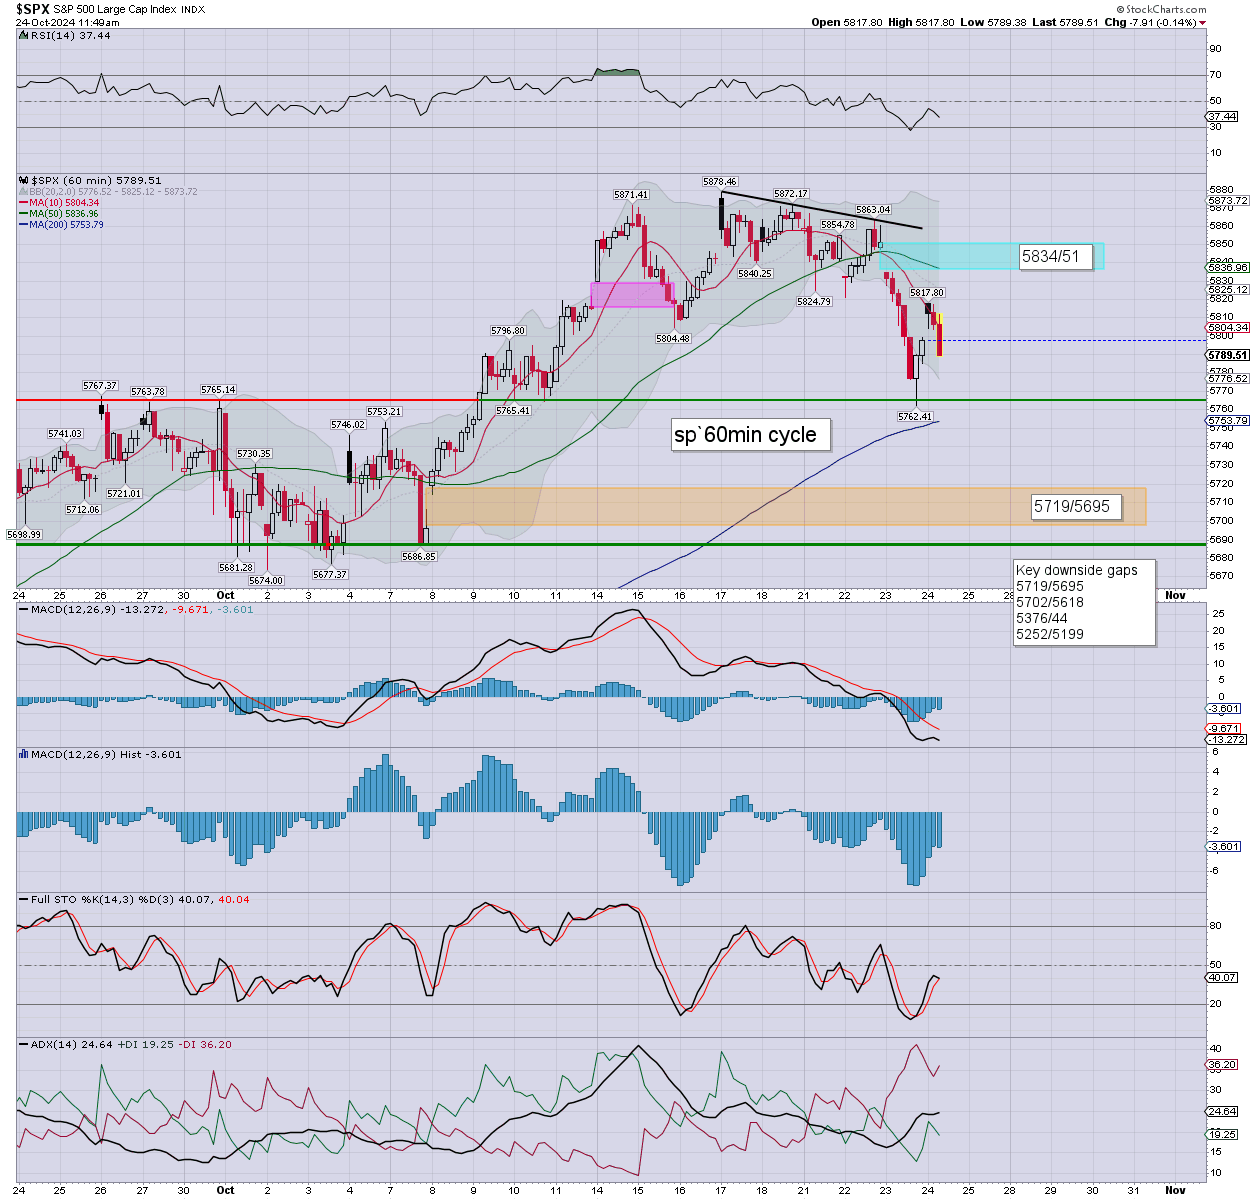Click the blue MA(200) legend line marker
The height and width of the screenshot is (1200, 1250).
point(24,225)
